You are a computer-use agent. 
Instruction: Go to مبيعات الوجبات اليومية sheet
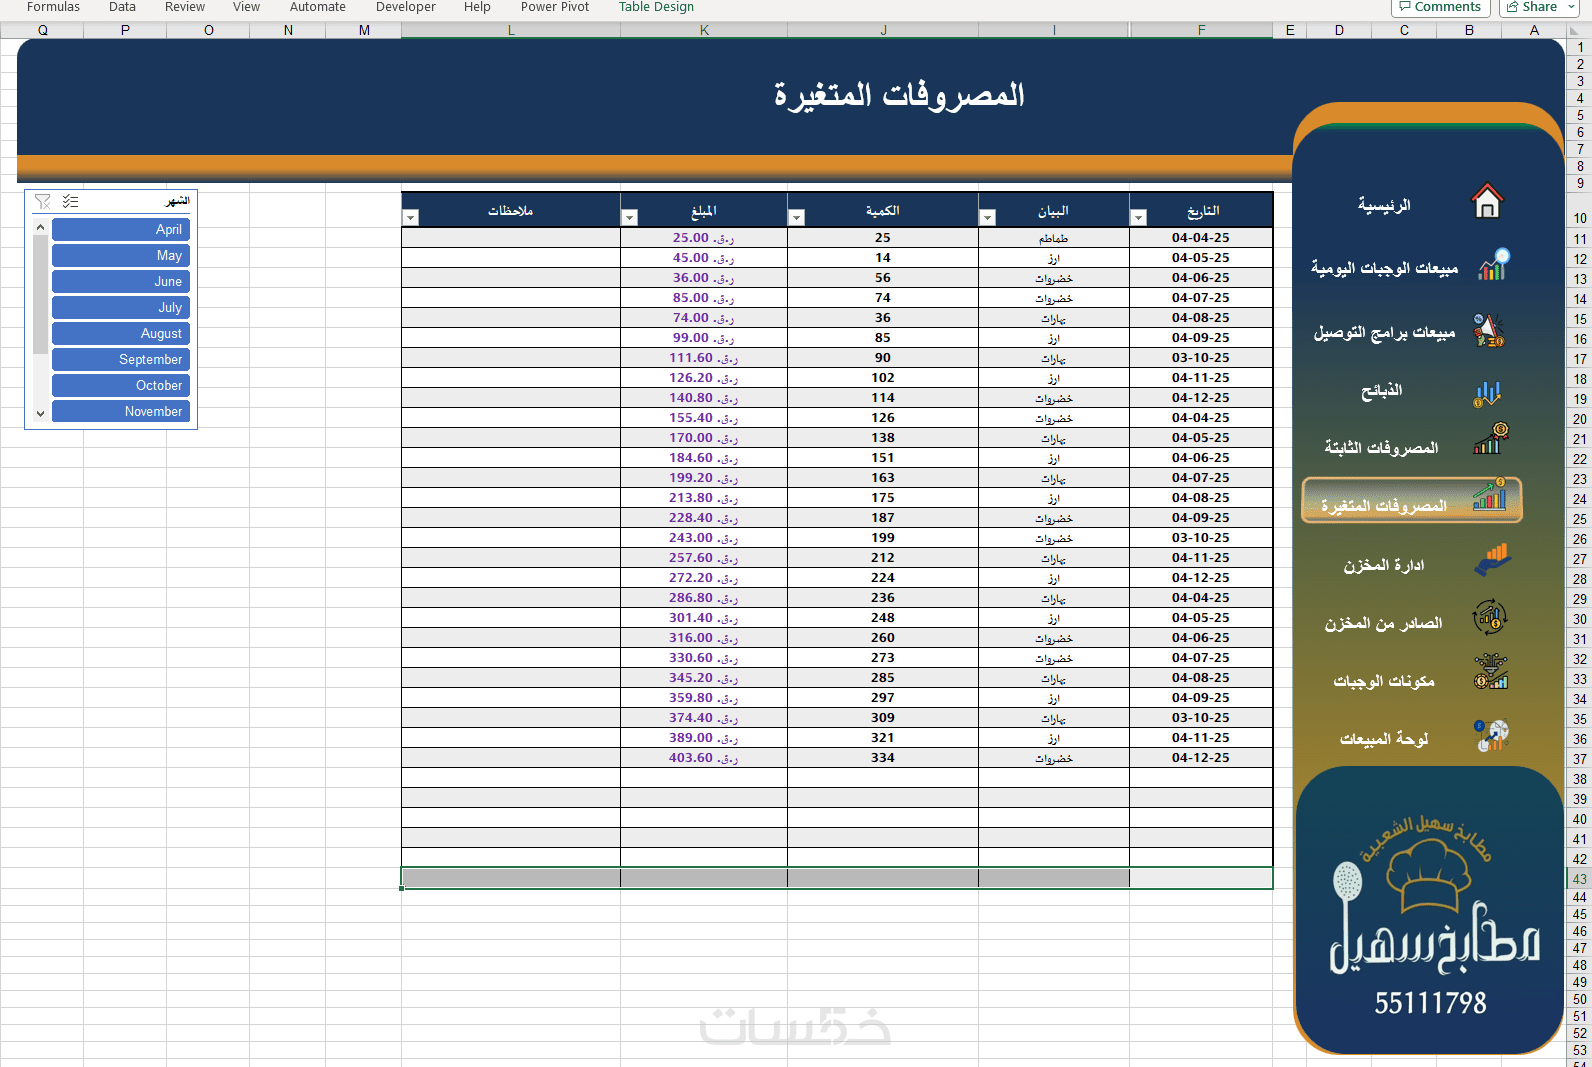point(1384,268)
